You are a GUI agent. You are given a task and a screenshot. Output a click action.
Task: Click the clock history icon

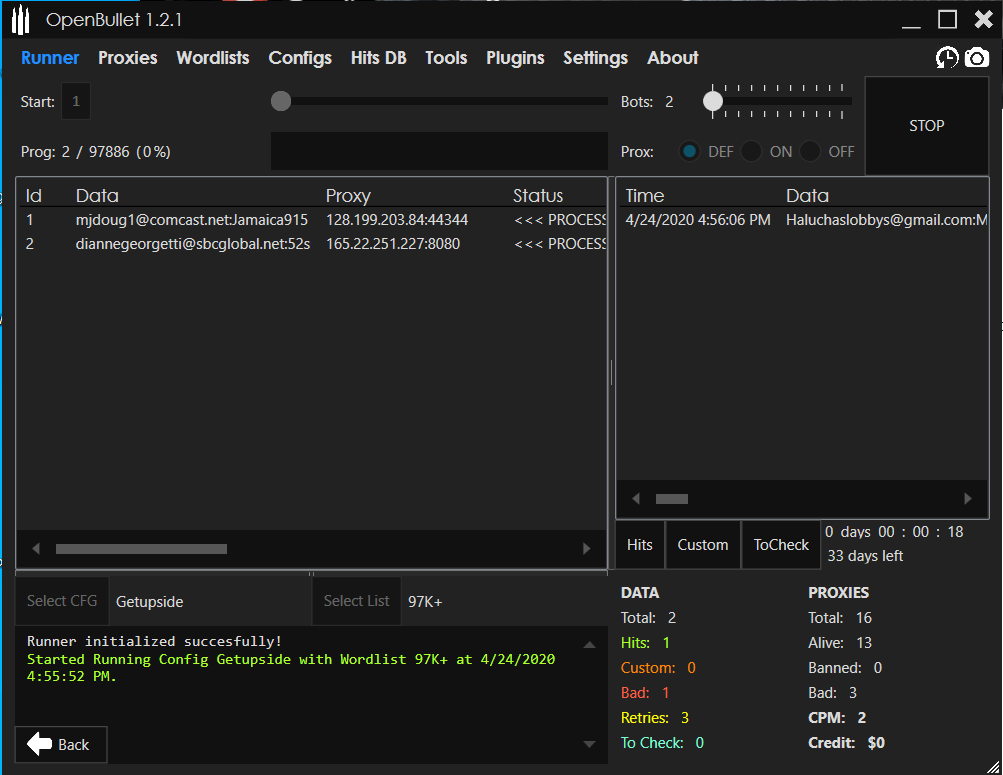pyautogui.click(x=946, y=58)
